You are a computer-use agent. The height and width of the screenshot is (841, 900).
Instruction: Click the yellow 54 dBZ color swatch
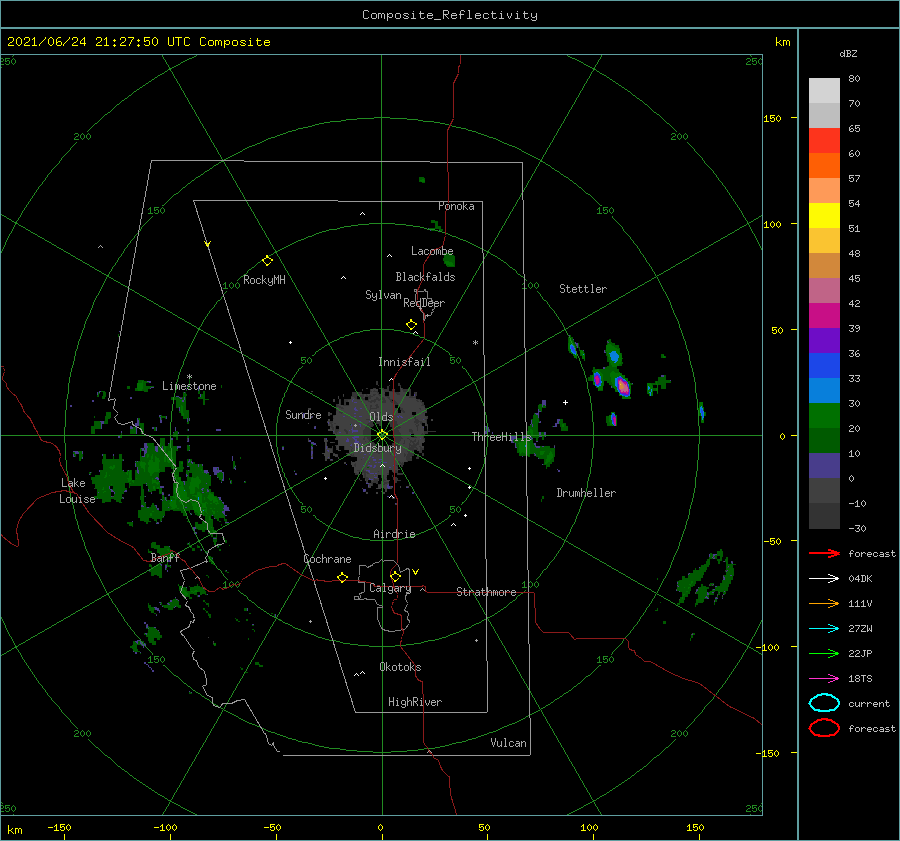coord(824,216)
